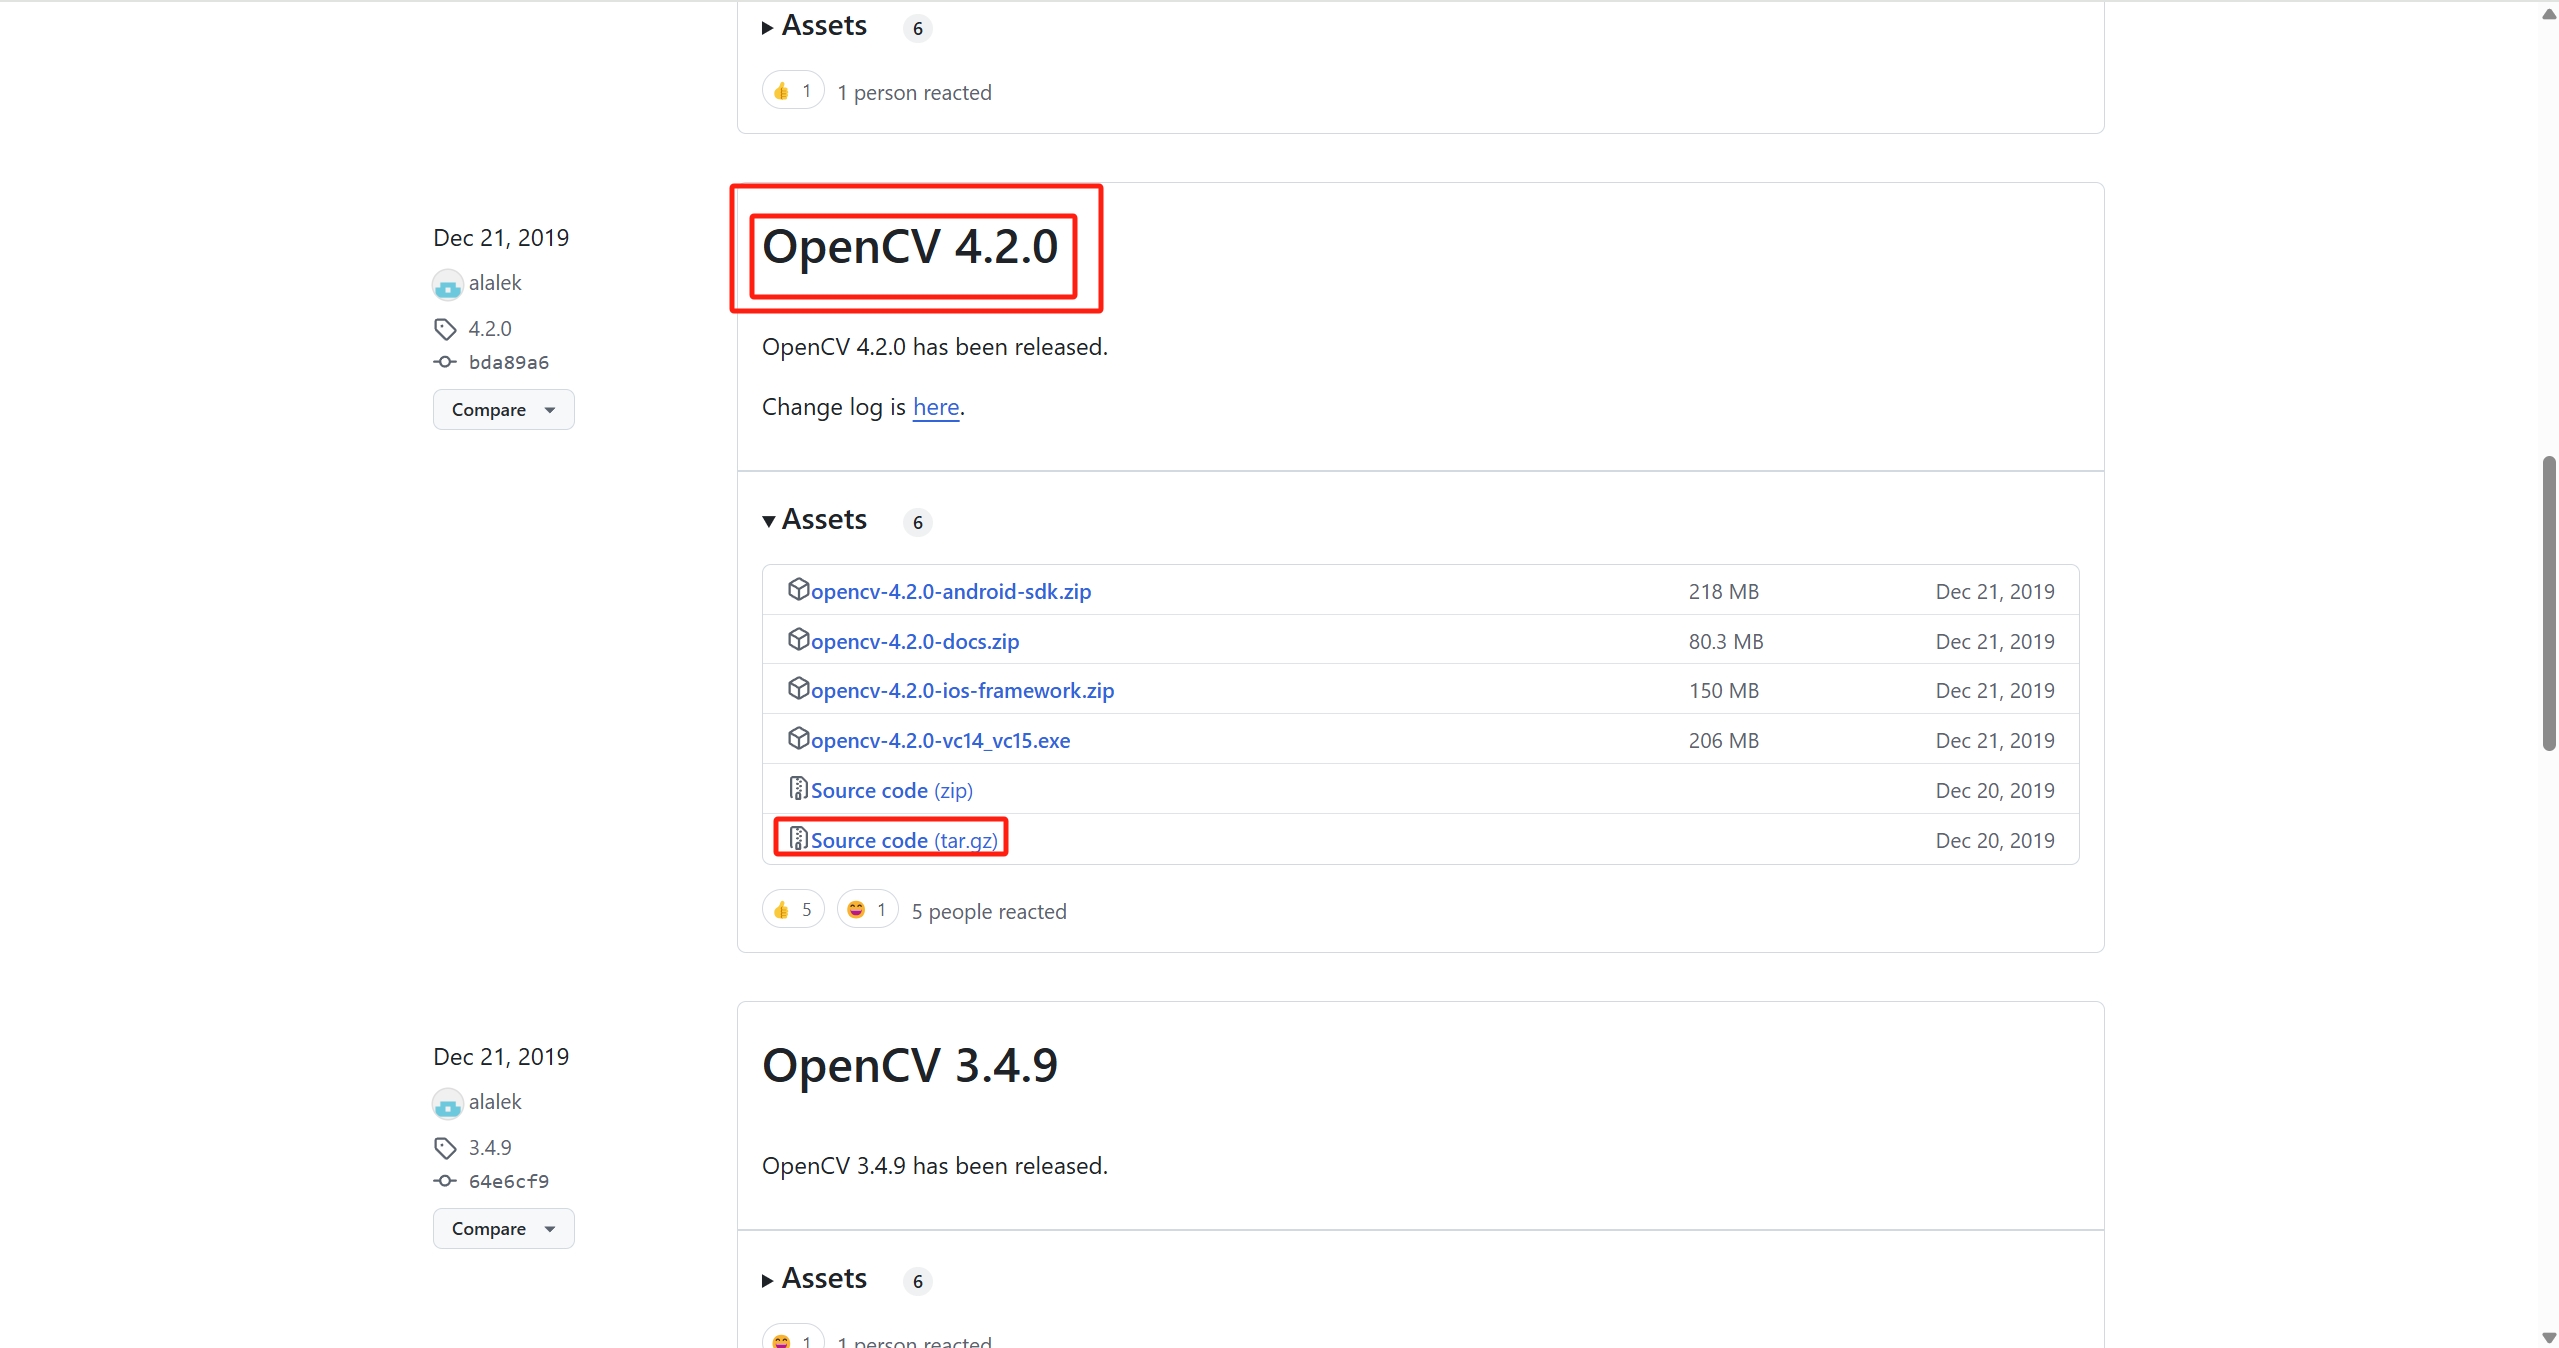Visit alalek's profile beside the 3.4.9 release
The width and height of the screenshot is (2559, 1348).
coord(495,1102)
